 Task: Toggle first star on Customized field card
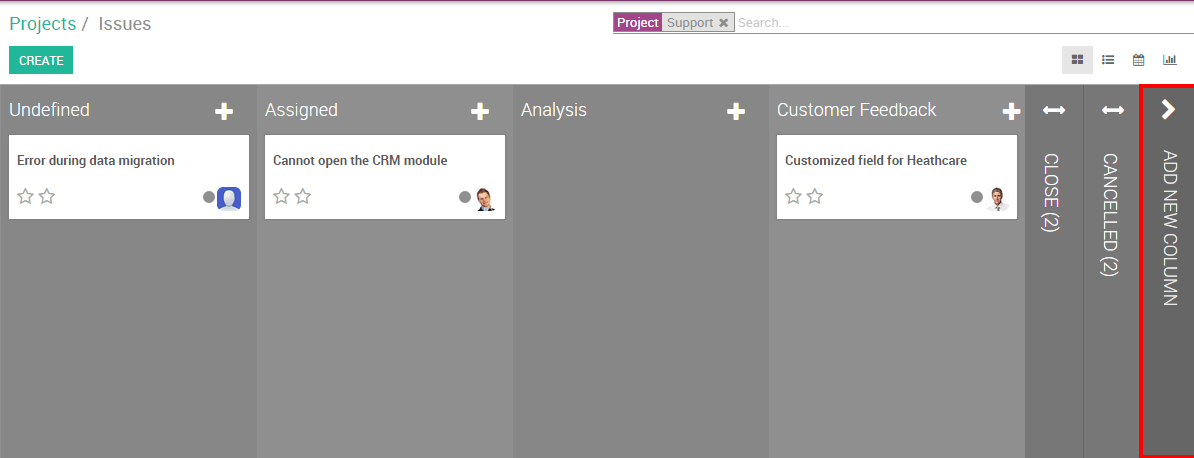point(793,197)
